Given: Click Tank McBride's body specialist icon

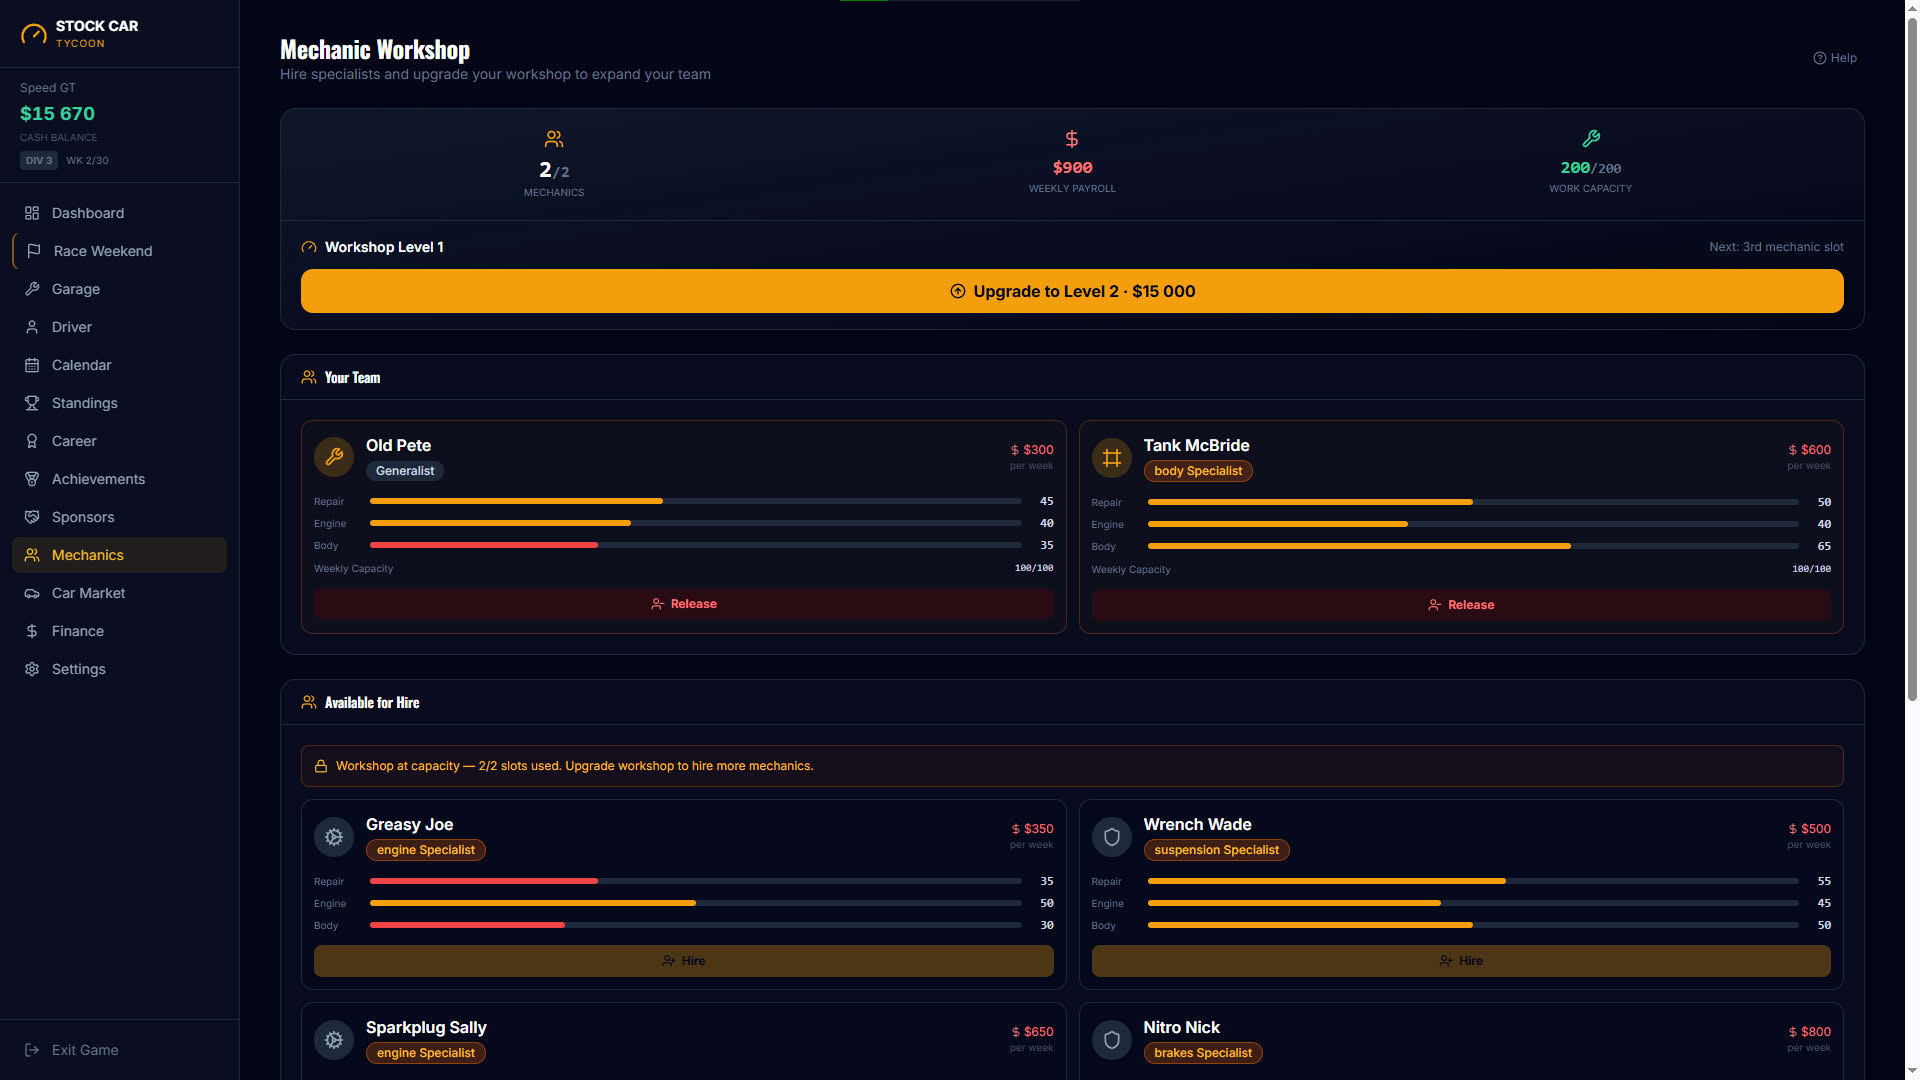Looking at the screenshot, I should (1111, 458).
